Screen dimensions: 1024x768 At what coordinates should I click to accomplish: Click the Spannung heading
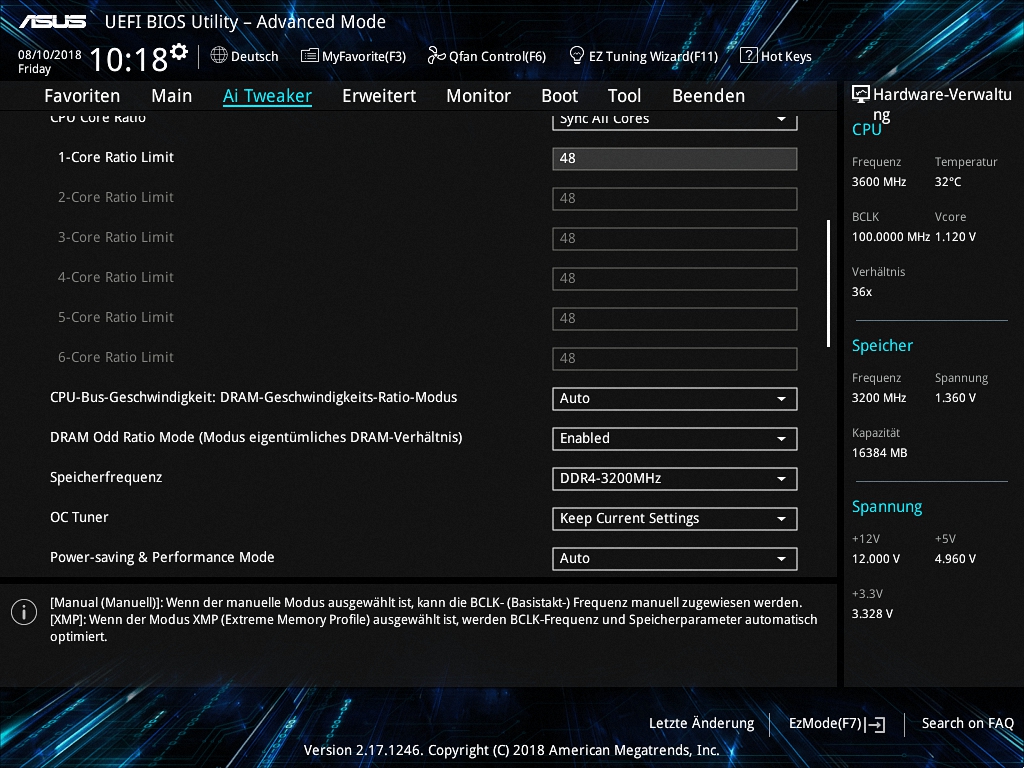(887, 507)
